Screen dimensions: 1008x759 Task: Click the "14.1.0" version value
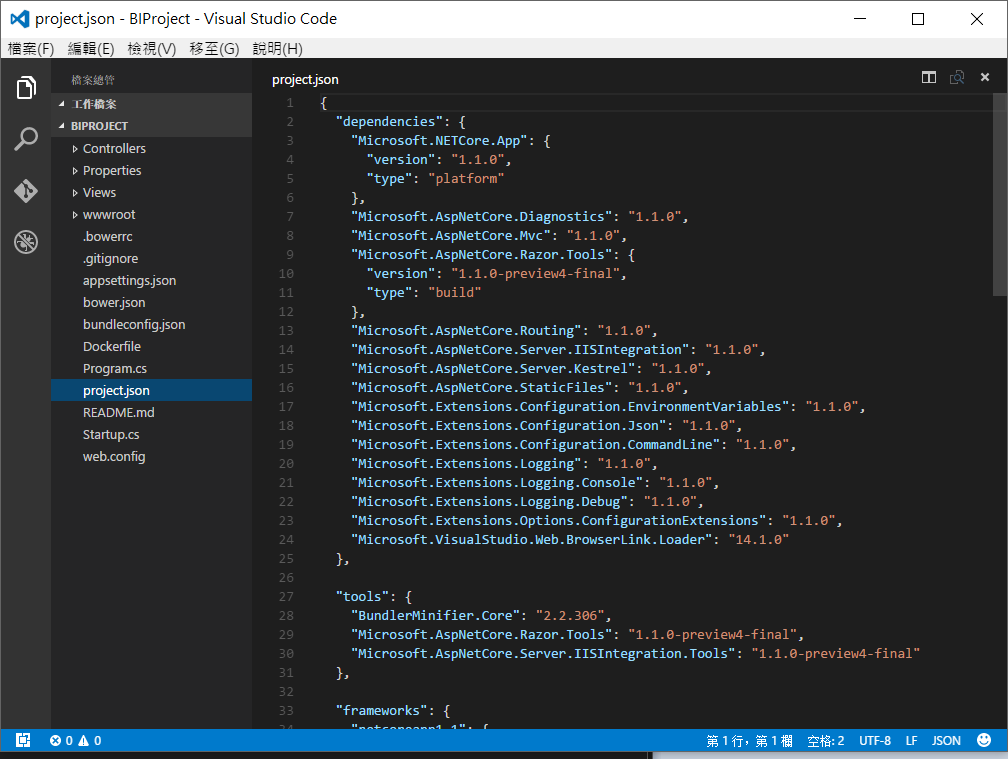pos(759,539)
